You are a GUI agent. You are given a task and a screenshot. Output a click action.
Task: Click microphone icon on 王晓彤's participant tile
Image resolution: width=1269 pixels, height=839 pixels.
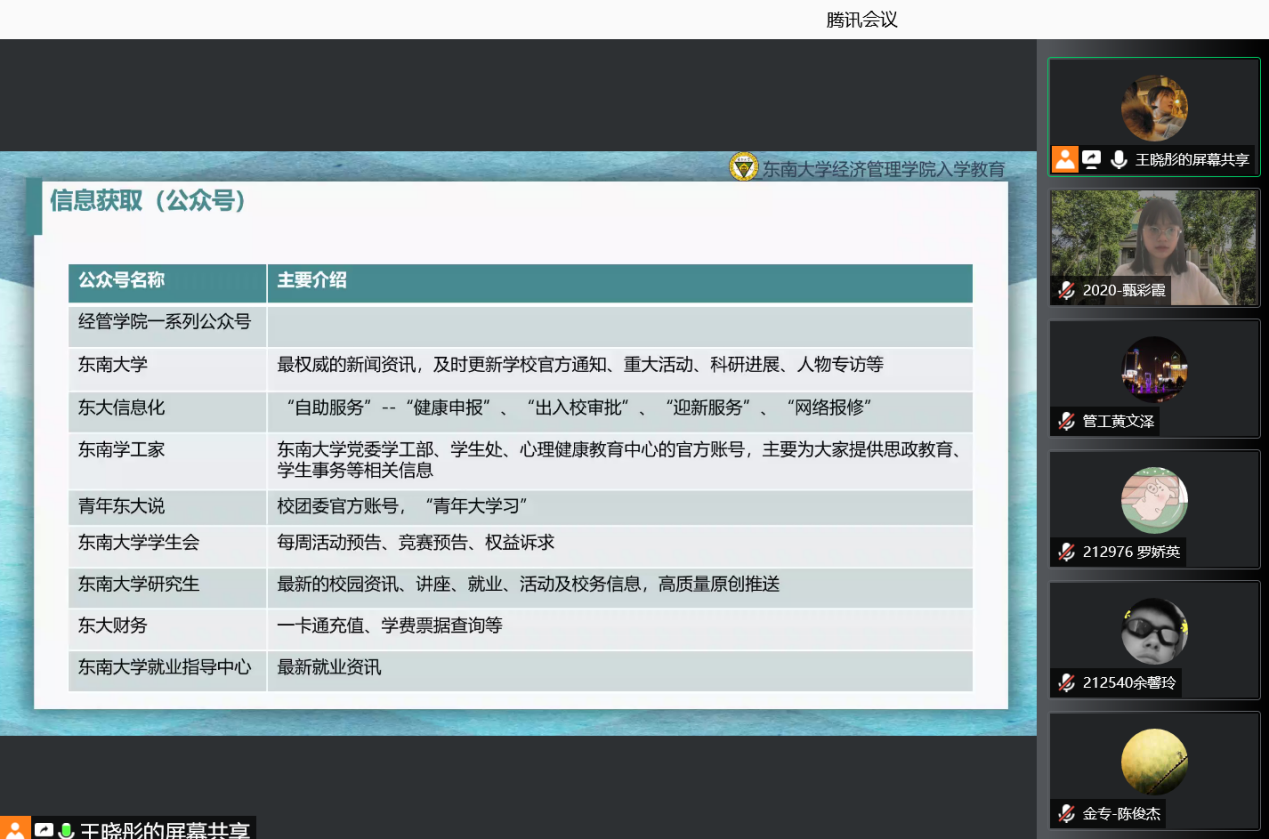(1119, 159)
